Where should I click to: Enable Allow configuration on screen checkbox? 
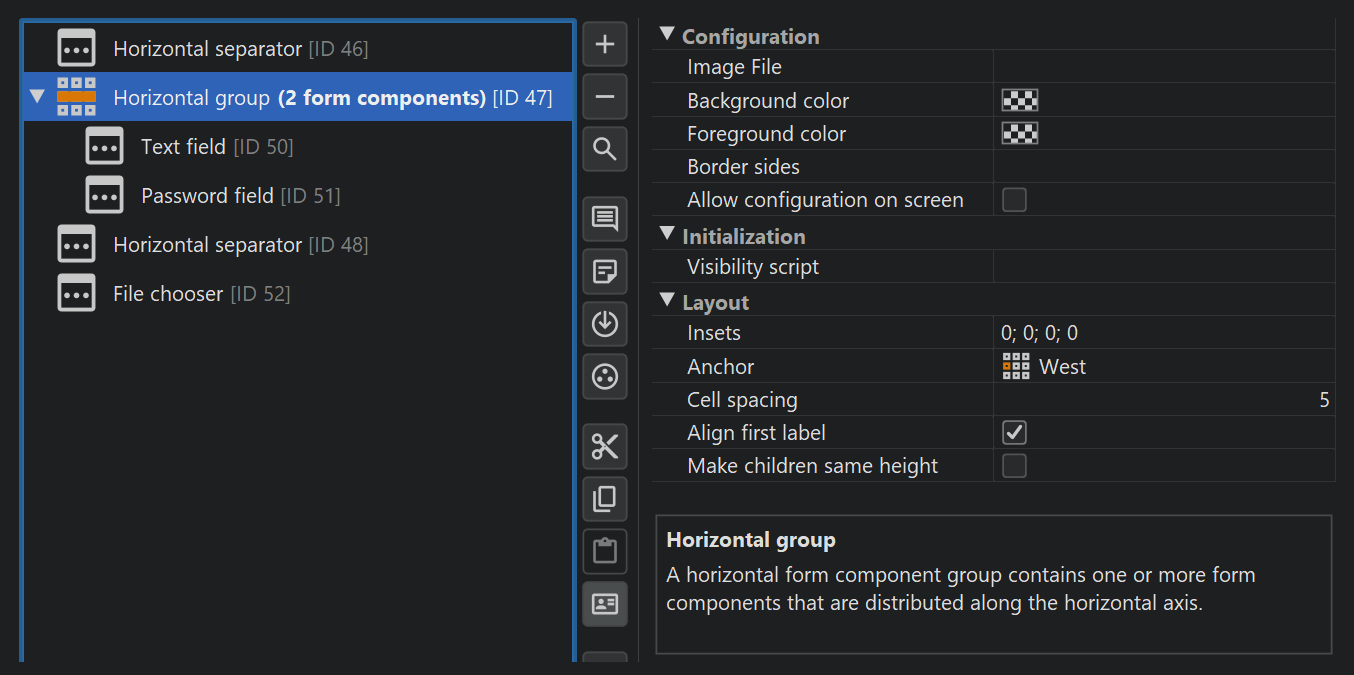click(1014, 200)
